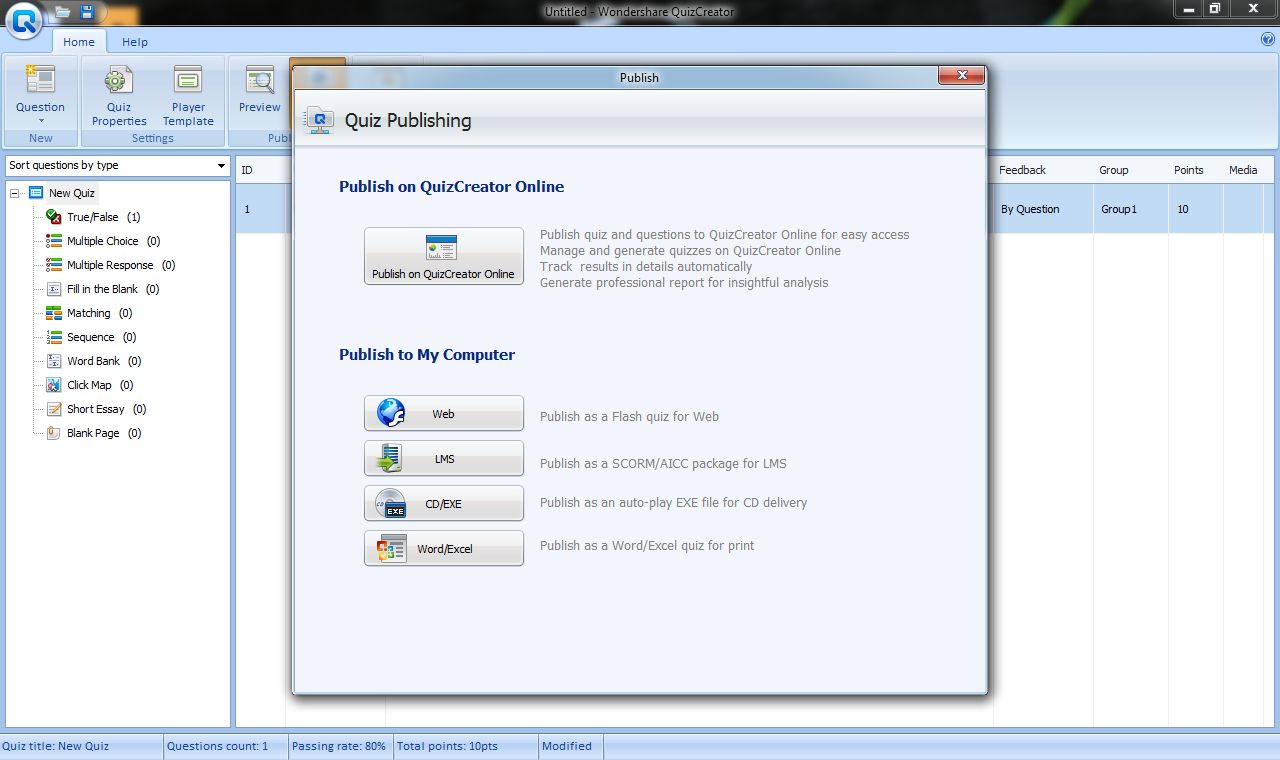Click the Preview ribbon button
Screen dimensions: 1280x760
coord(260,90)
